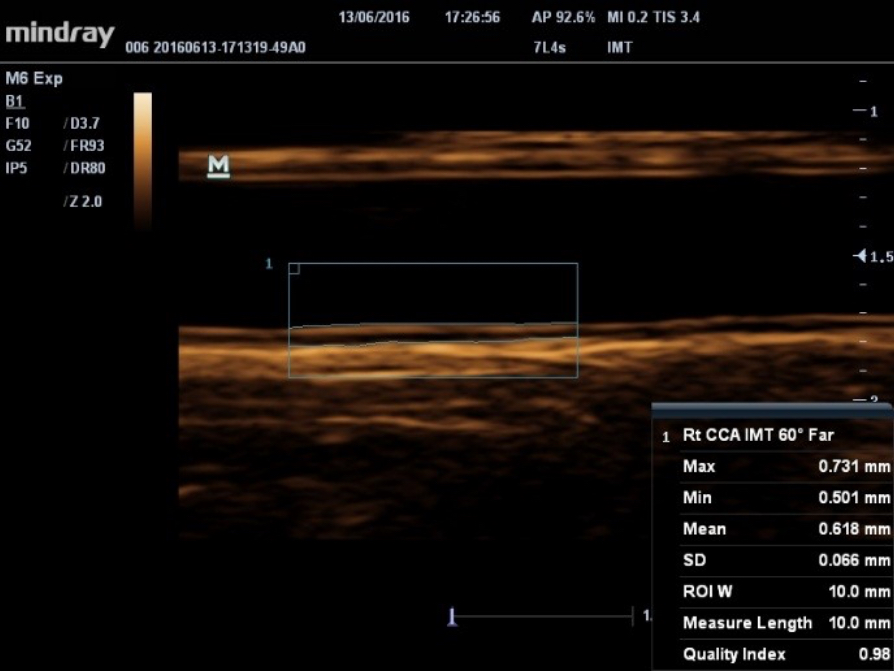
Task: Click the F10 frequency parameter
Action: 17,123
